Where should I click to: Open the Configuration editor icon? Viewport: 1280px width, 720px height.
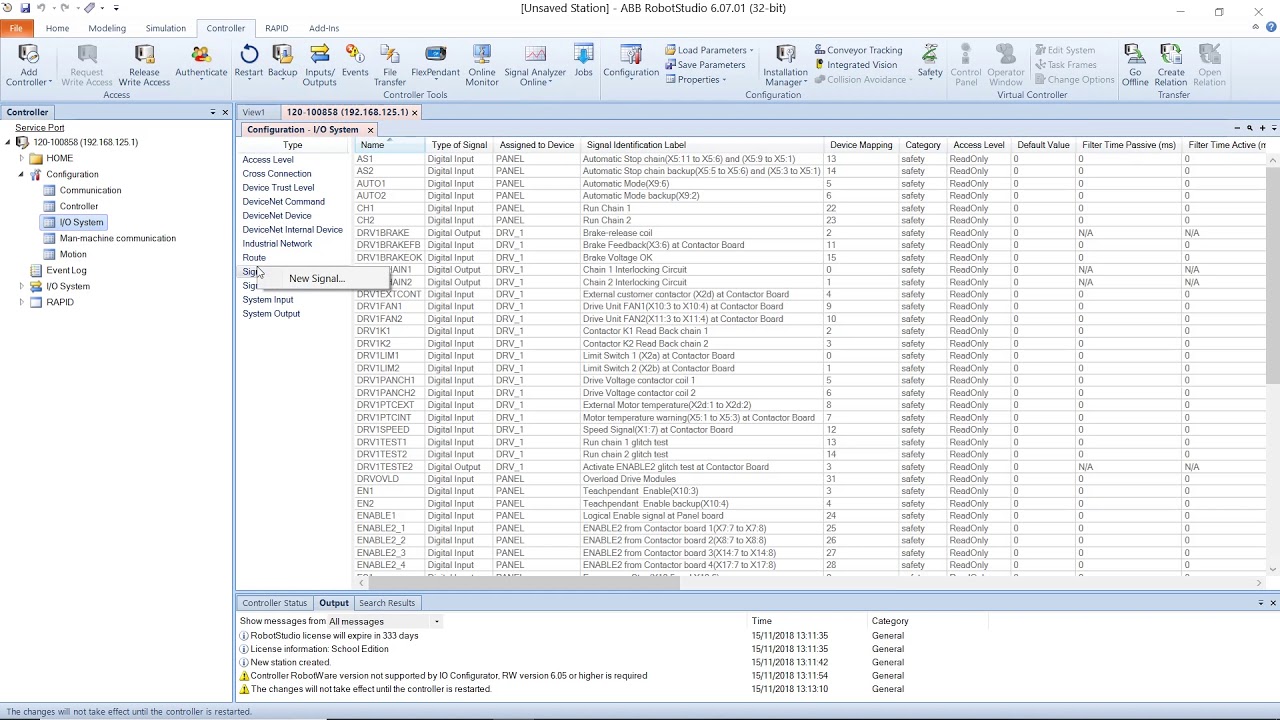[631, 61]
